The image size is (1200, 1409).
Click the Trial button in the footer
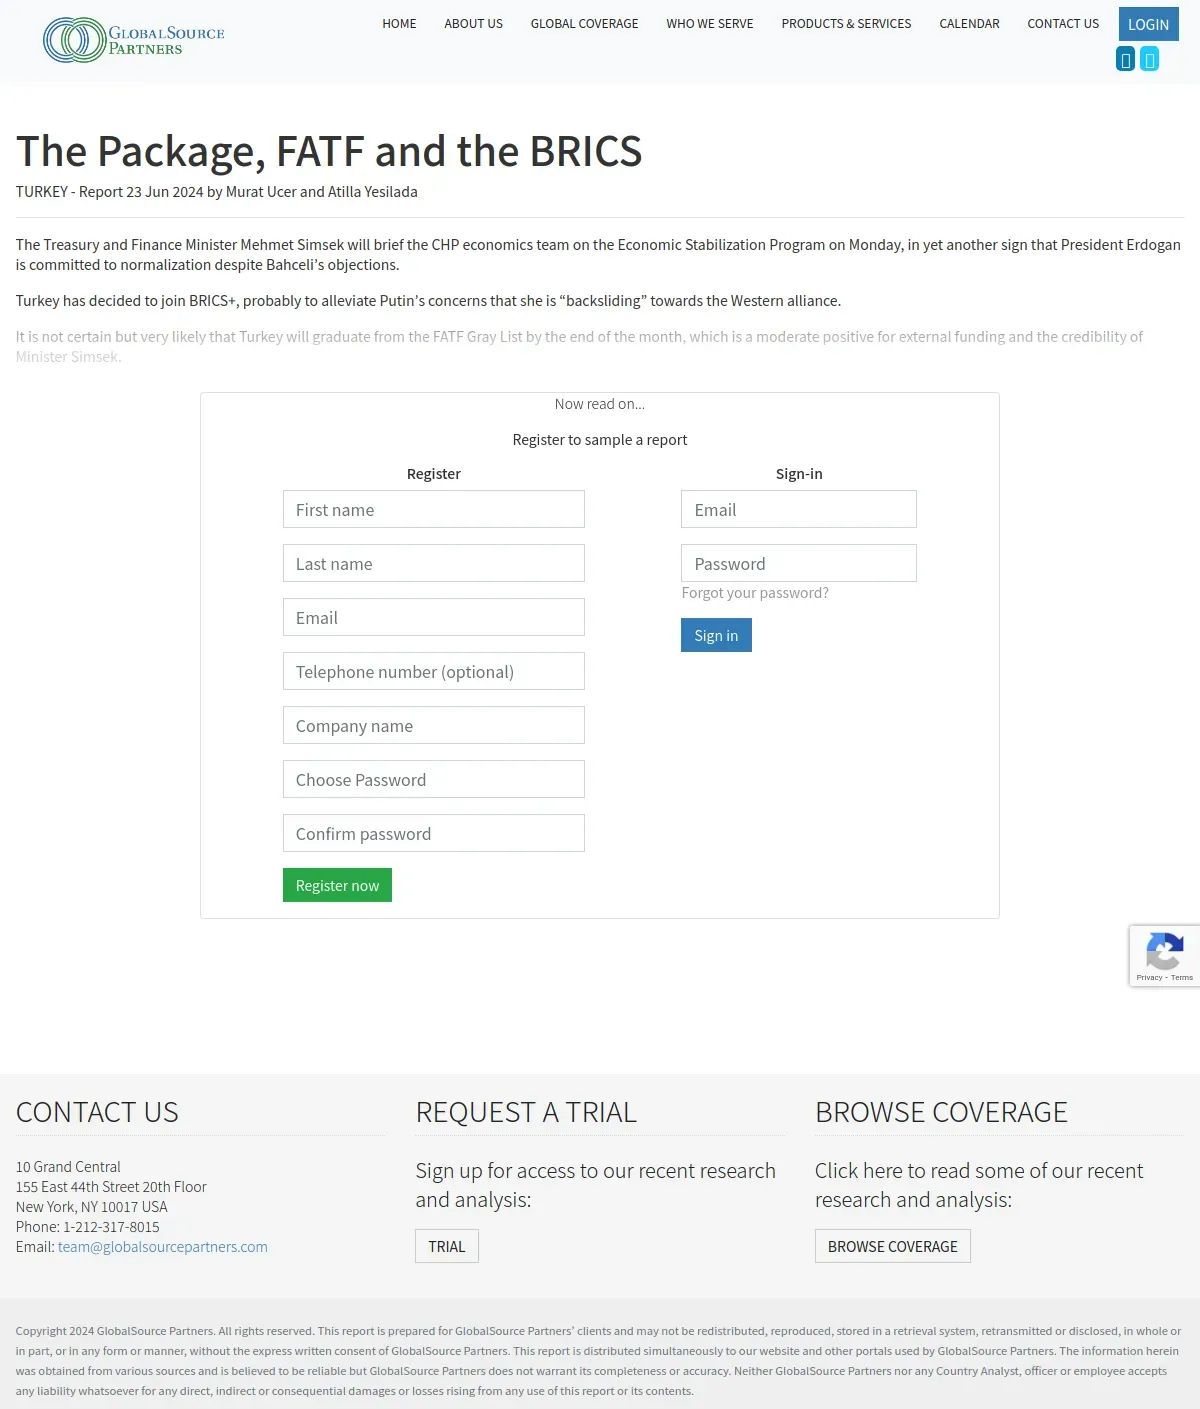point(447,1246)
